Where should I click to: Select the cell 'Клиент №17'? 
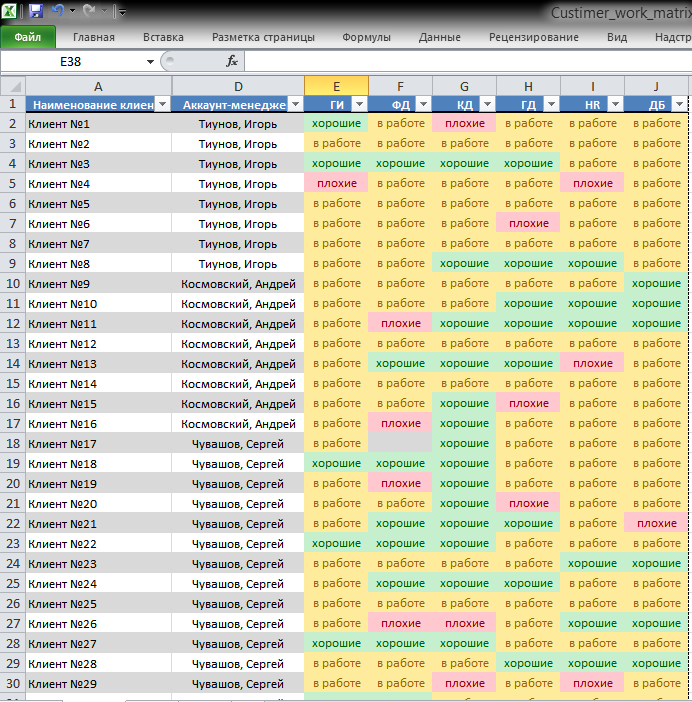[x=98, y=444]
